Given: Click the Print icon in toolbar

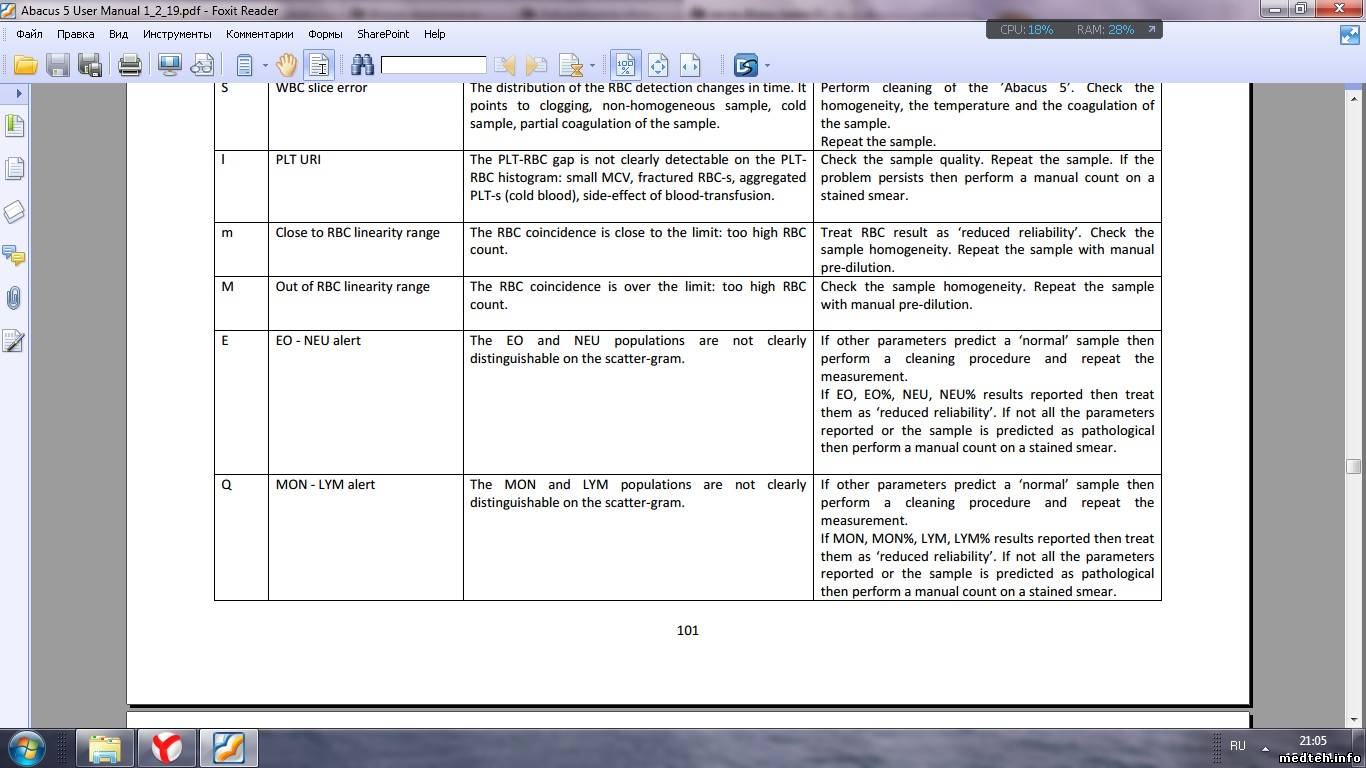Looking at the screenshot, I should (x=130, y=66).
